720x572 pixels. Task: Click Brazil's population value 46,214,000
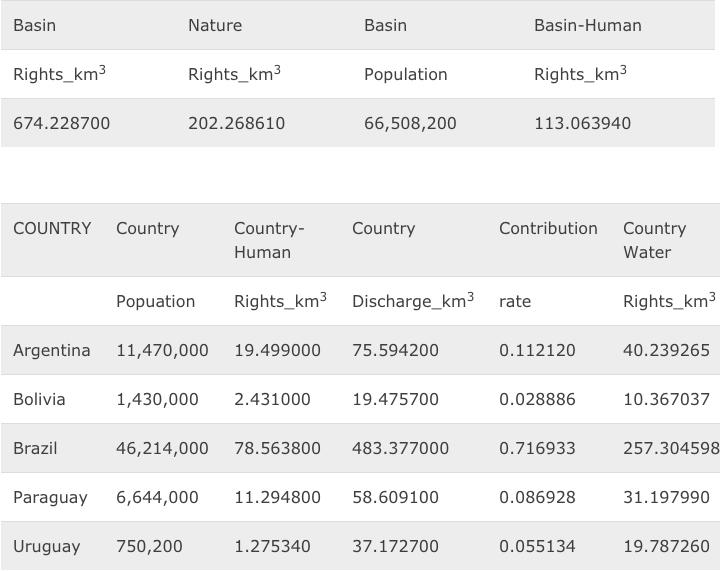pos(162,448)
